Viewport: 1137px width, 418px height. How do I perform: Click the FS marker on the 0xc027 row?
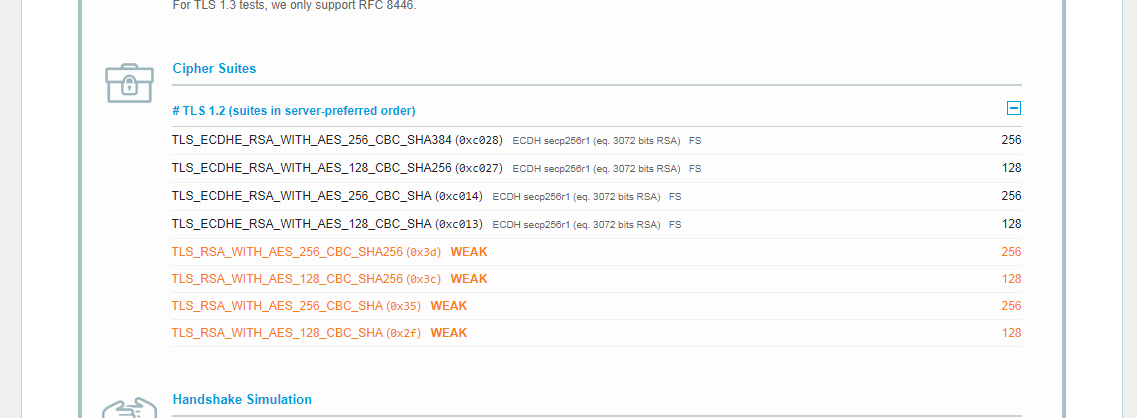[x=695, y=168]
